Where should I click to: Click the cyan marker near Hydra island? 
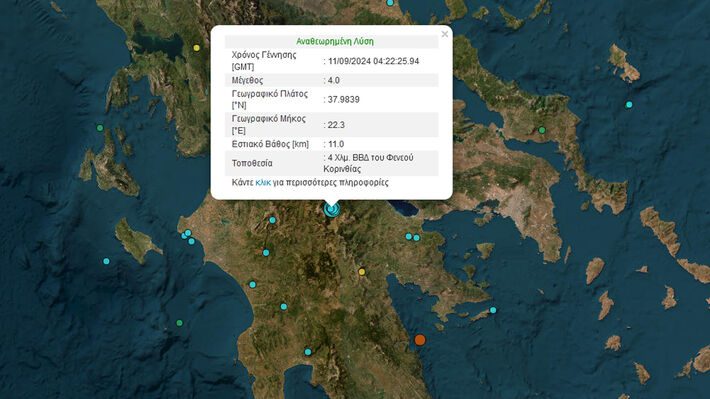click(x=493, y=310)
